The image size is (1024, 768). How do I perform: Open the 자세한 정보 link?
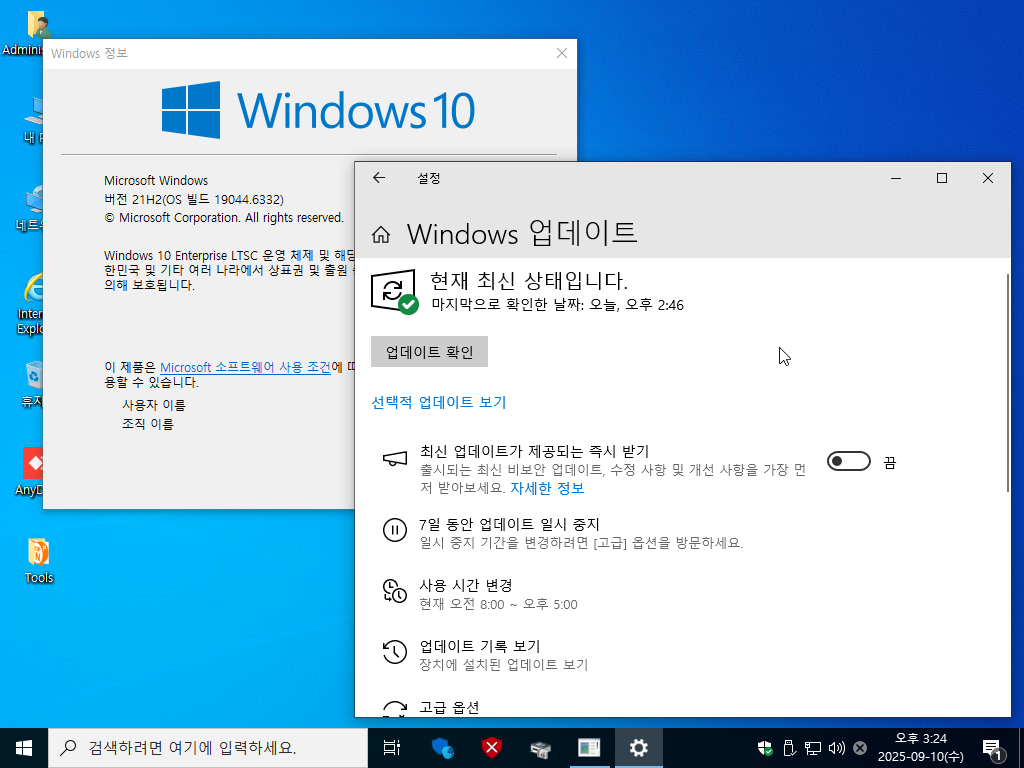coord(547,488)
